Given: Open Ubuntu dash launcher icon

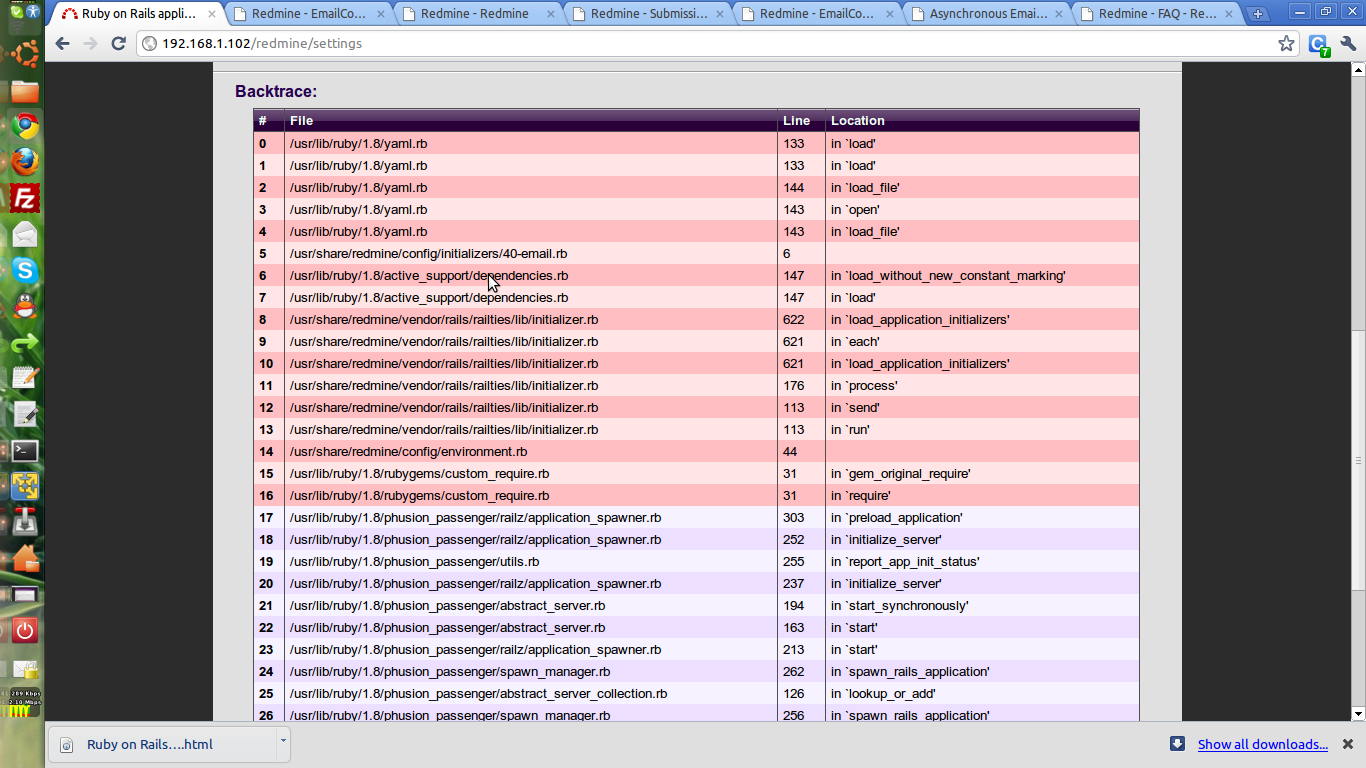Looking at the screenshot, I should click(25, 52).
